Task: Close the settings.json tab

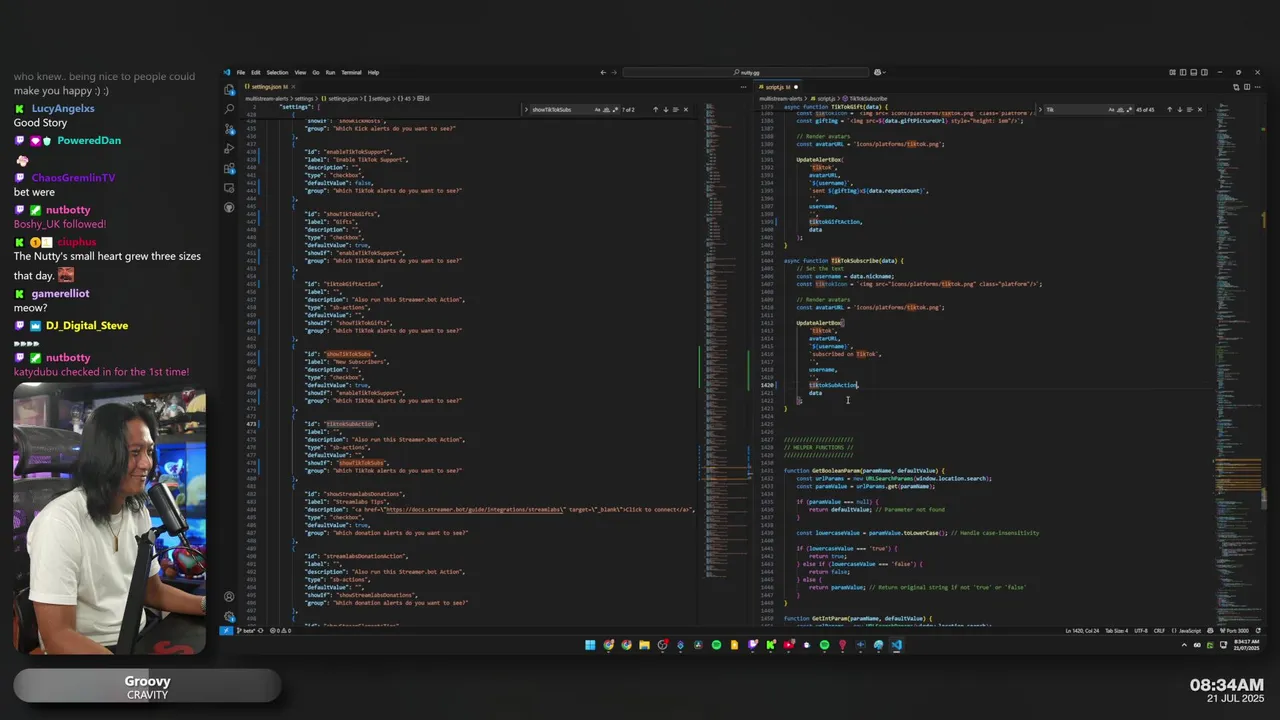Action: [293, 87]
